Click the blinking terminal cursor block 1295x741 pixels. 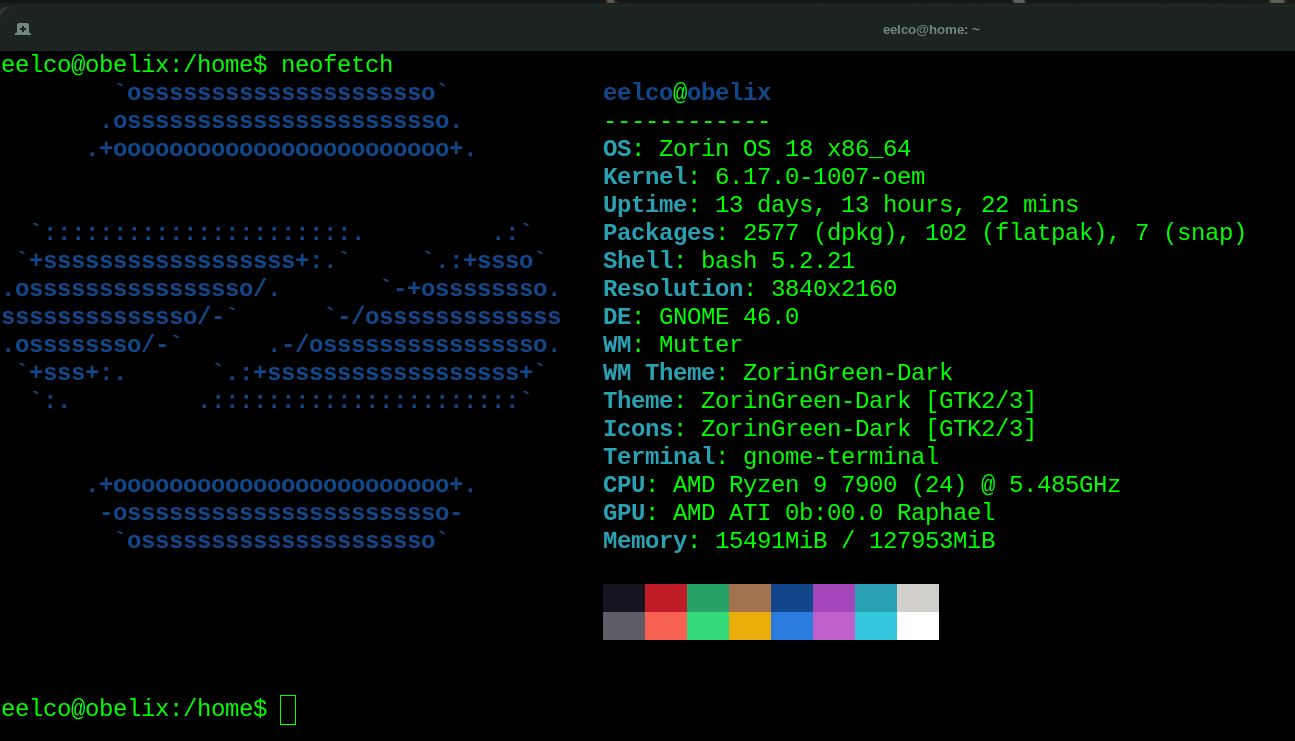pyautogui.click(x=289, y=709)
